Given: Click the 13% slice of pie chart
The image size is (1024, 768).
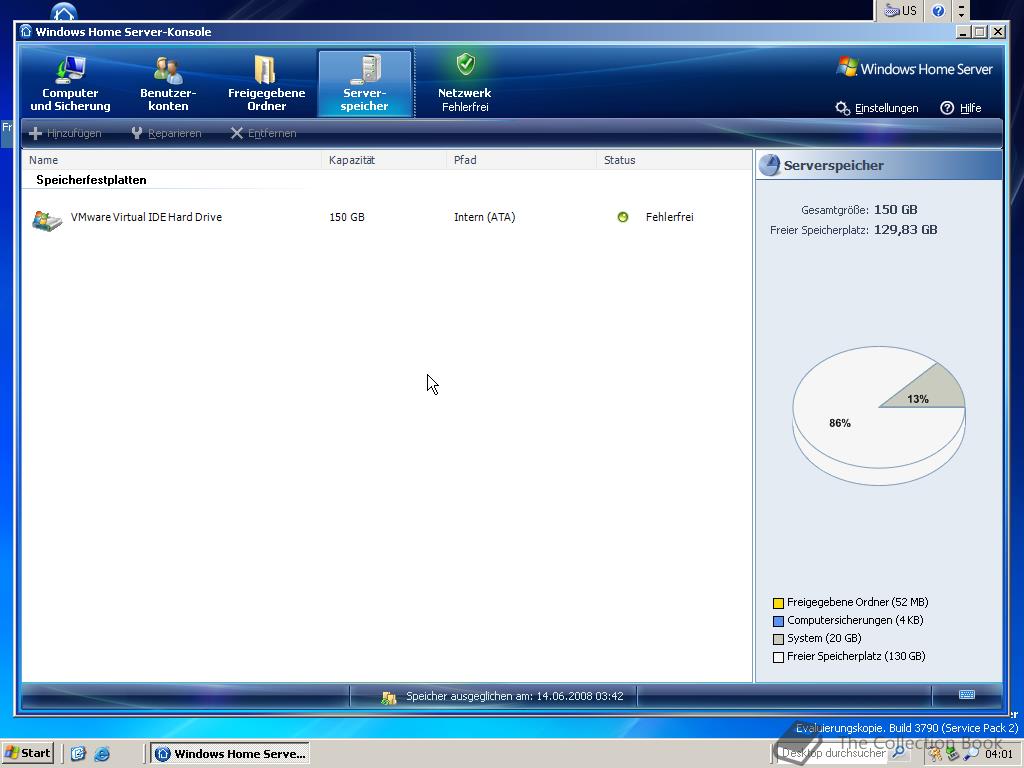Looking at the screenshot, I should tap(927, 391).
